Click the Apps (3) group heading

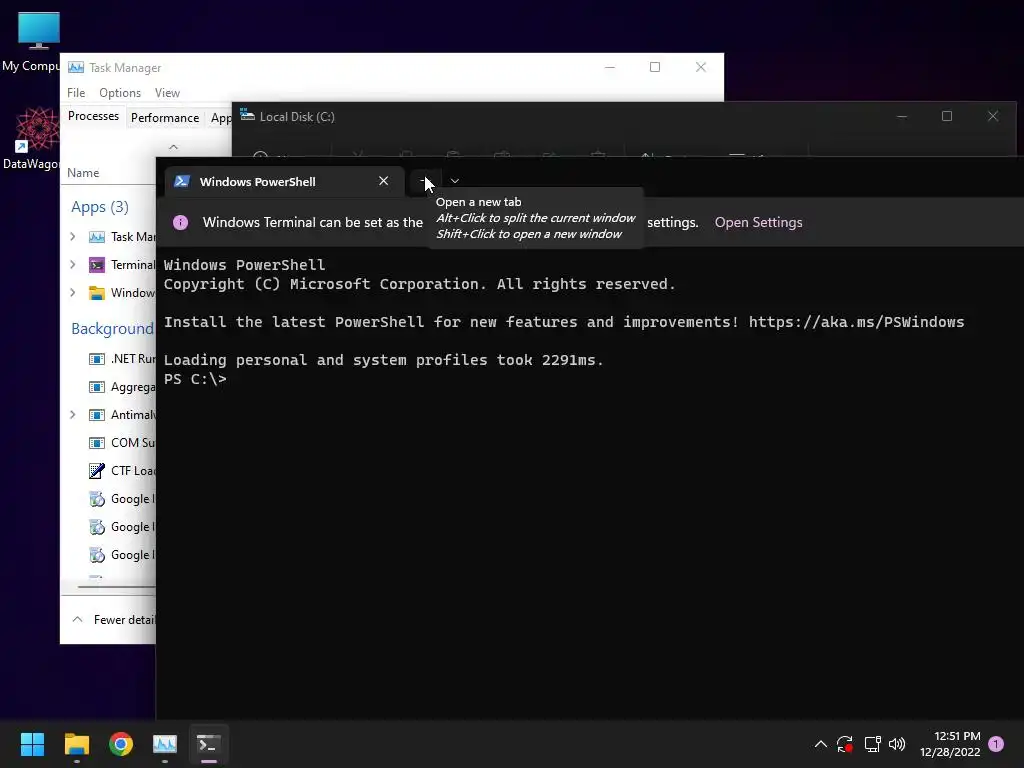click(100, 207)
